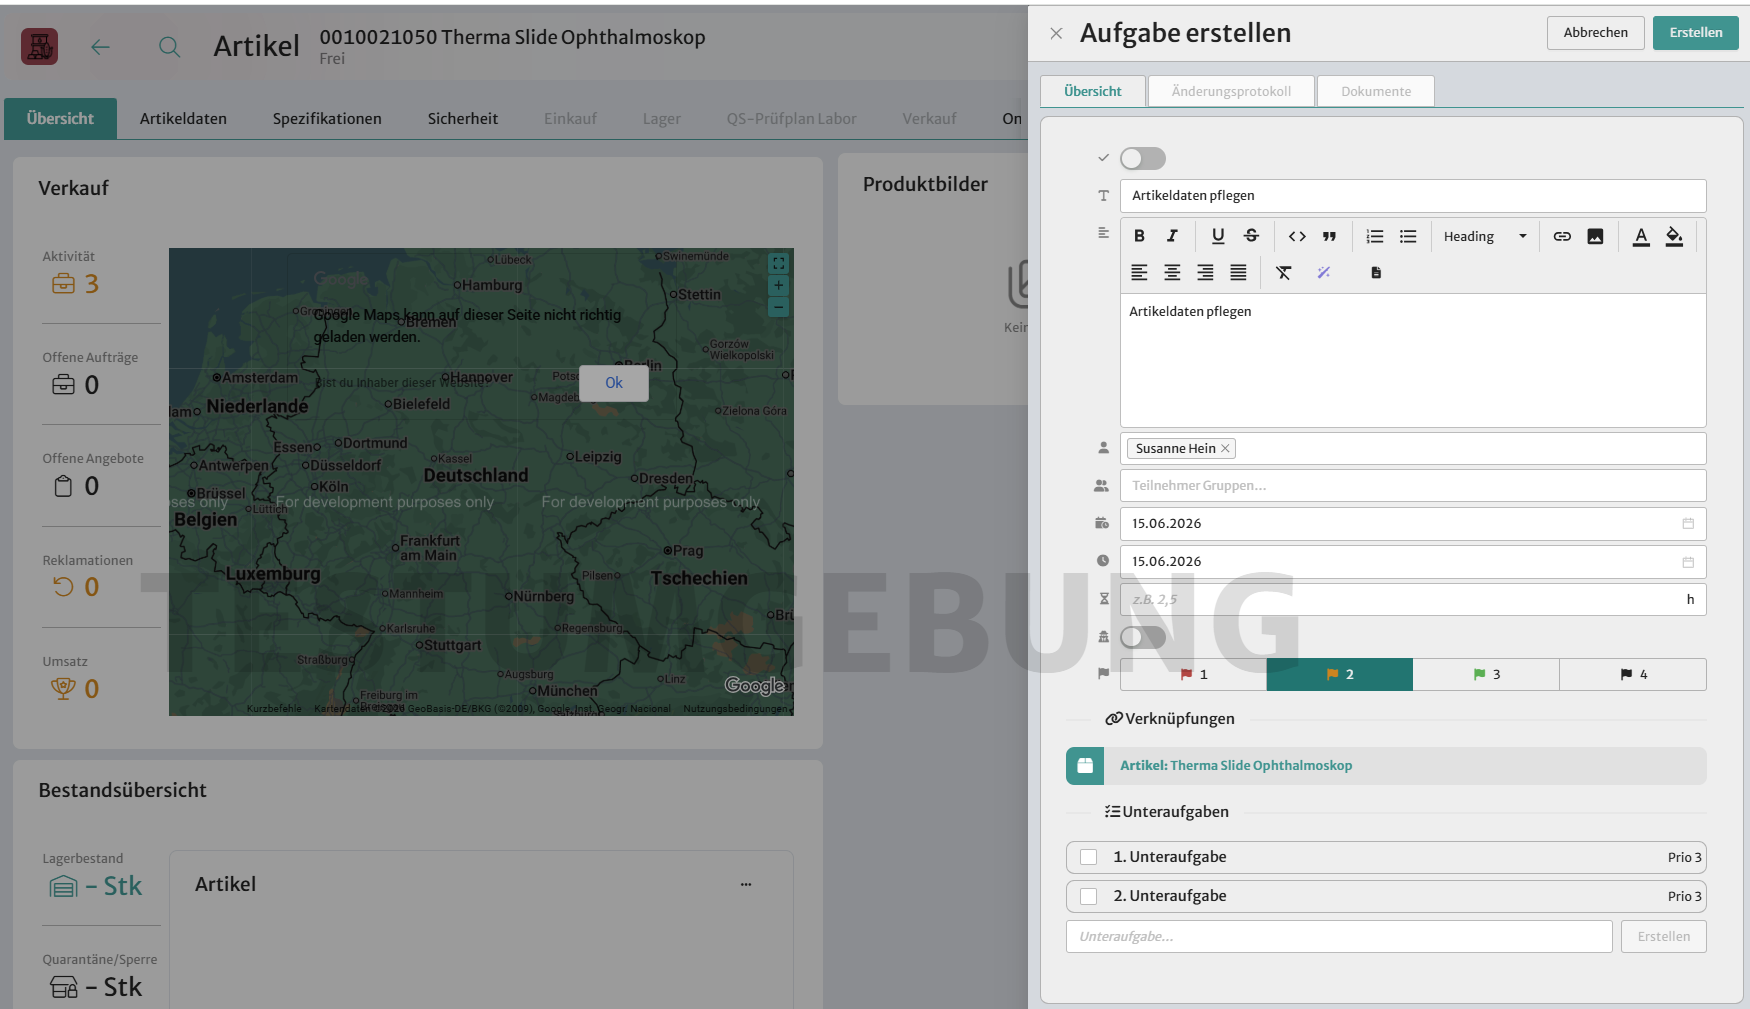Open the calendar picker in the upper date field
Viewport: 1750px width, 1009px height.
click(x=1688, y=524)
